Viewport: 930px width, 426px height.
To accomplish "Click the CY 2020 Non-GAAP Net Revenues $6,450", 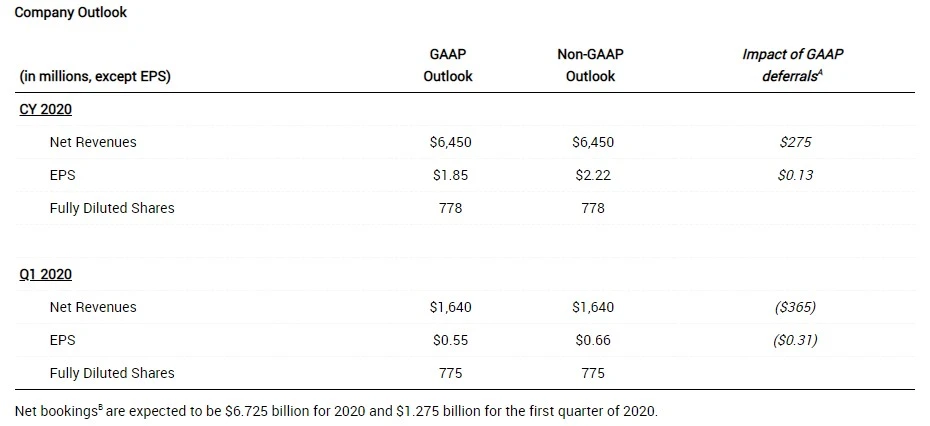I will (593, 142).
